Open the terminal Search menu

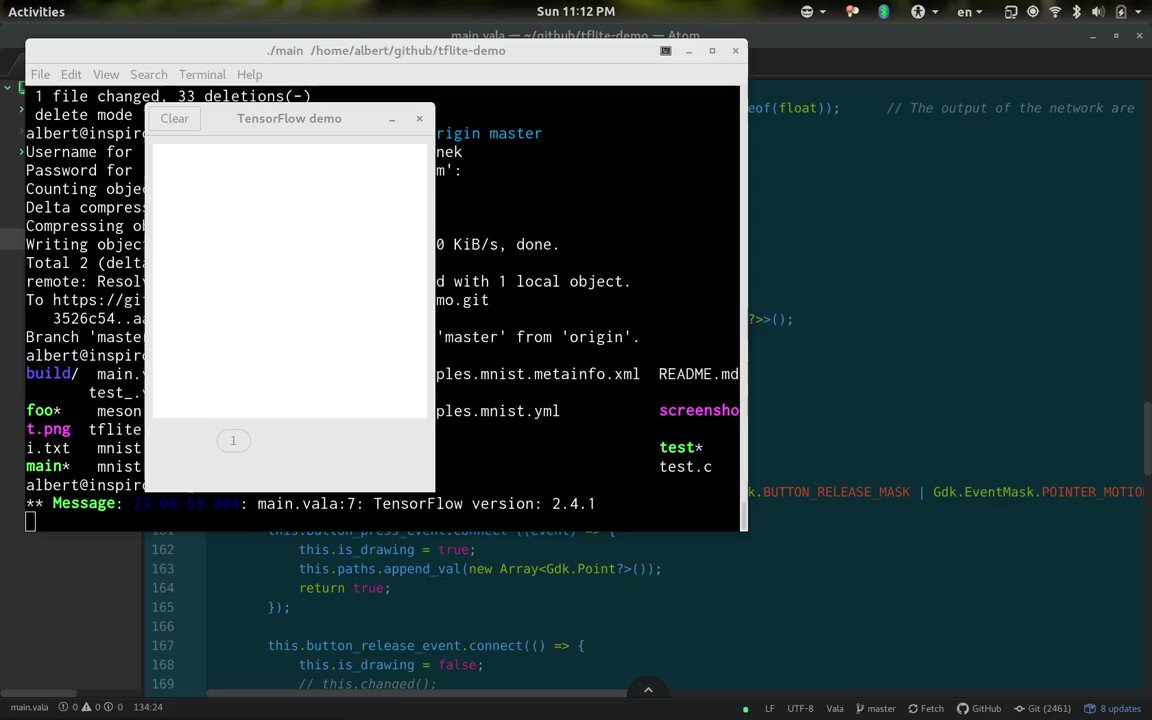coord(149,74)
